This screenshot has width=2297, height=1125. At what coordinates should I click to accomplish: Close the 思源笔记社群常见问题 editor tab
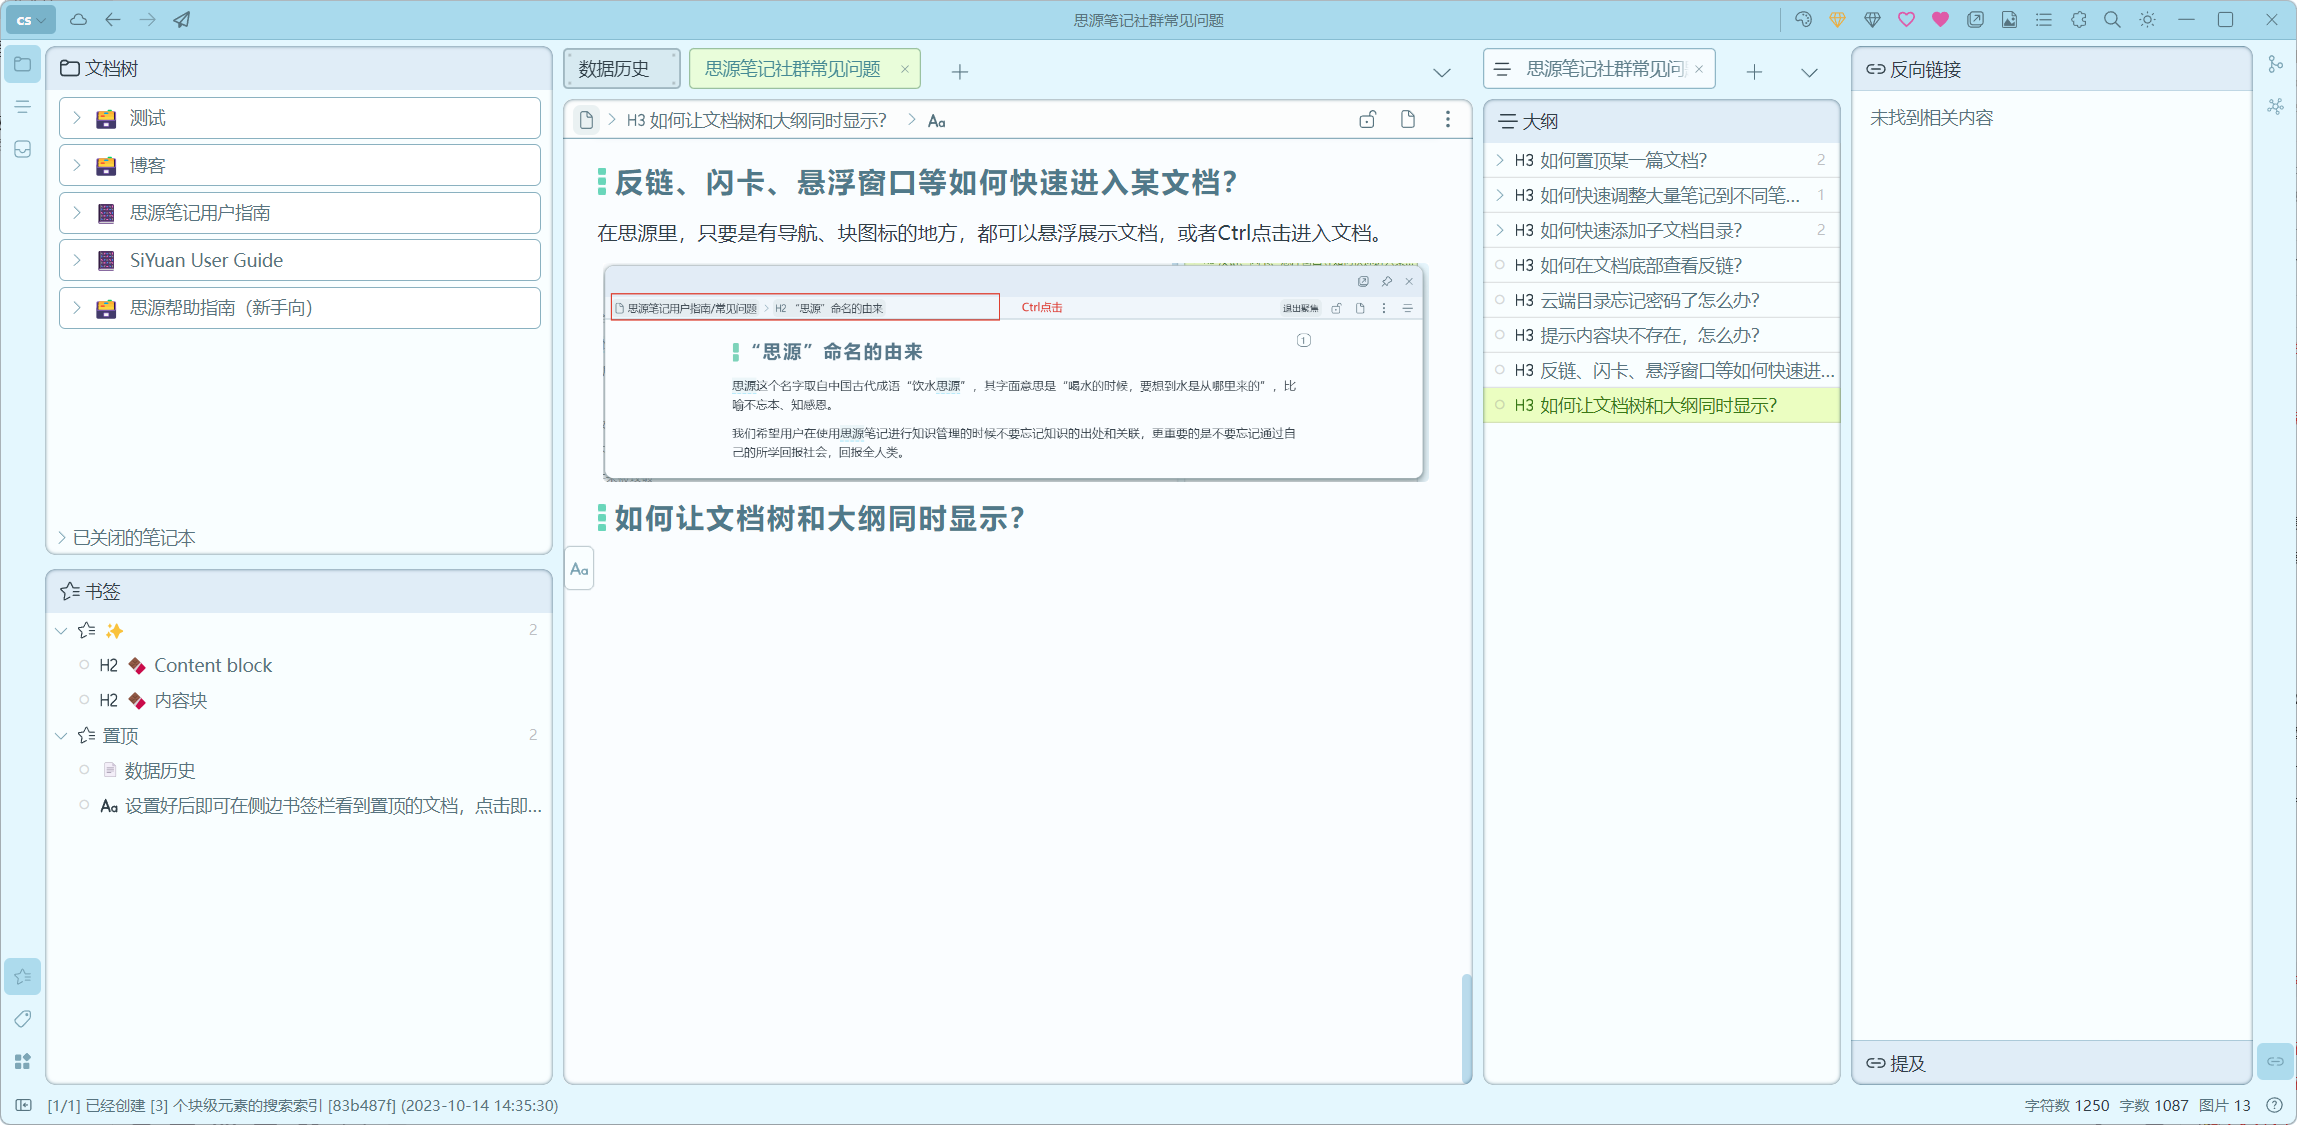[x=905, y=69]
